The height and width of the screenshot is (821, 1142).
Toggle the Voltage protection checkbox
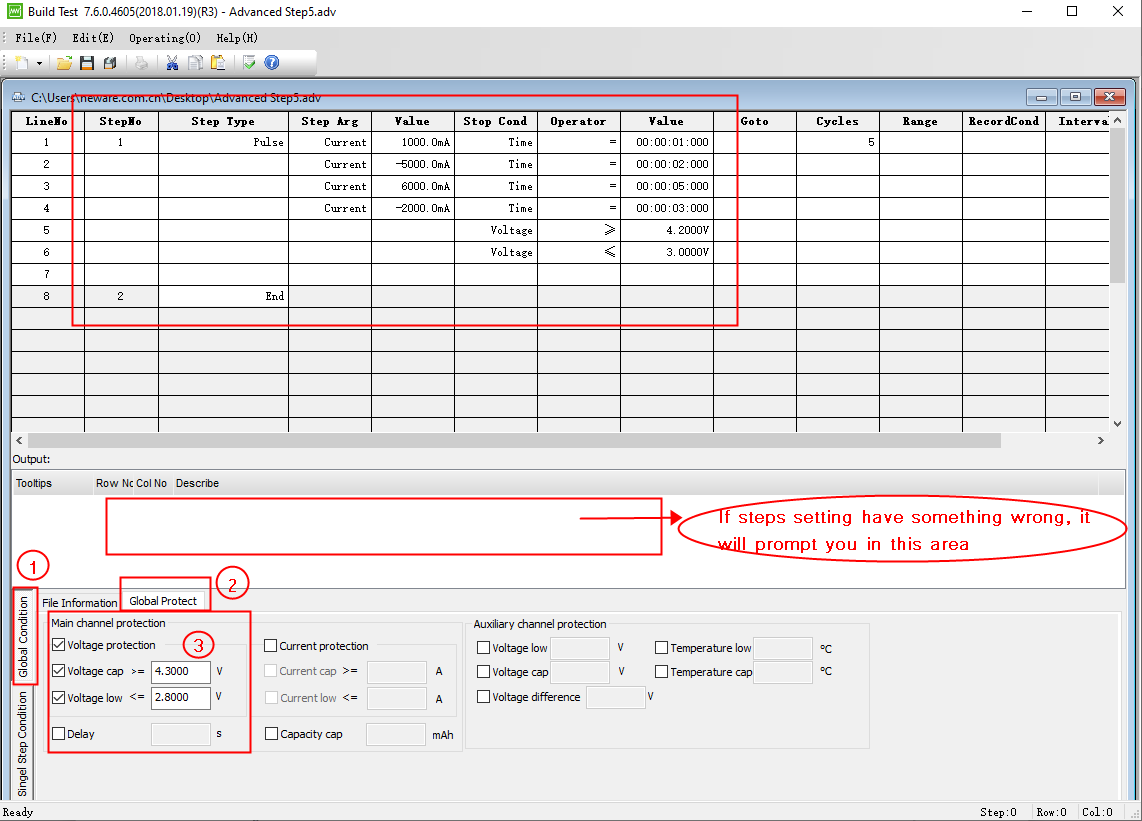[x=59, y=645]
